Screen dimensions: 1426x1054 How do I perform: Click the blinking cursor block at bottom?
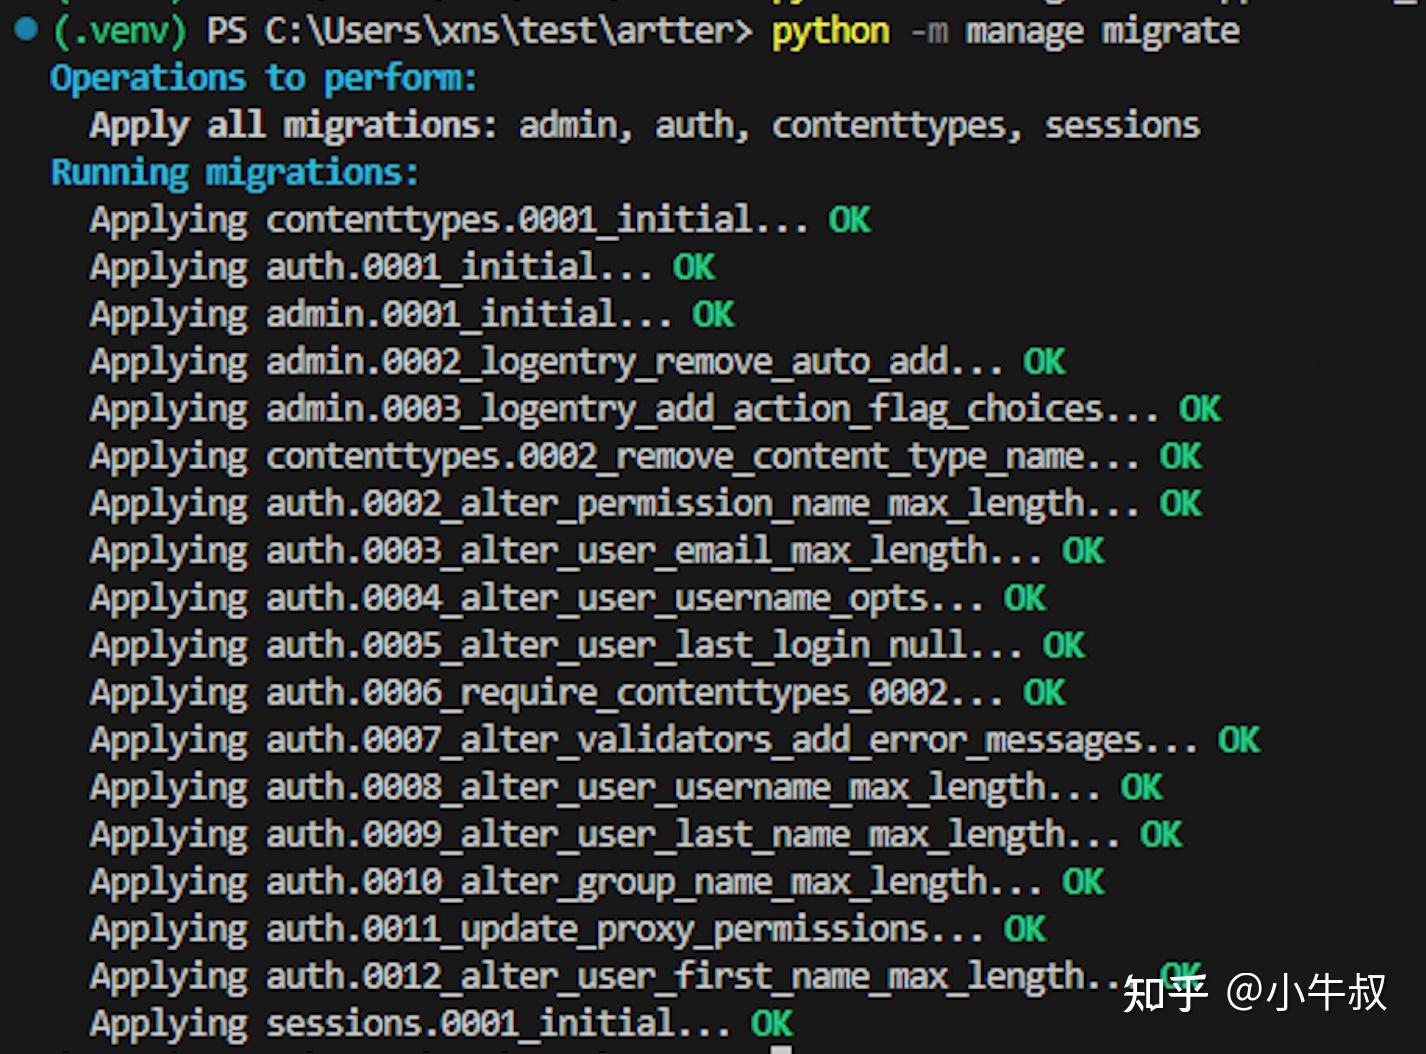click(782, 1048)
